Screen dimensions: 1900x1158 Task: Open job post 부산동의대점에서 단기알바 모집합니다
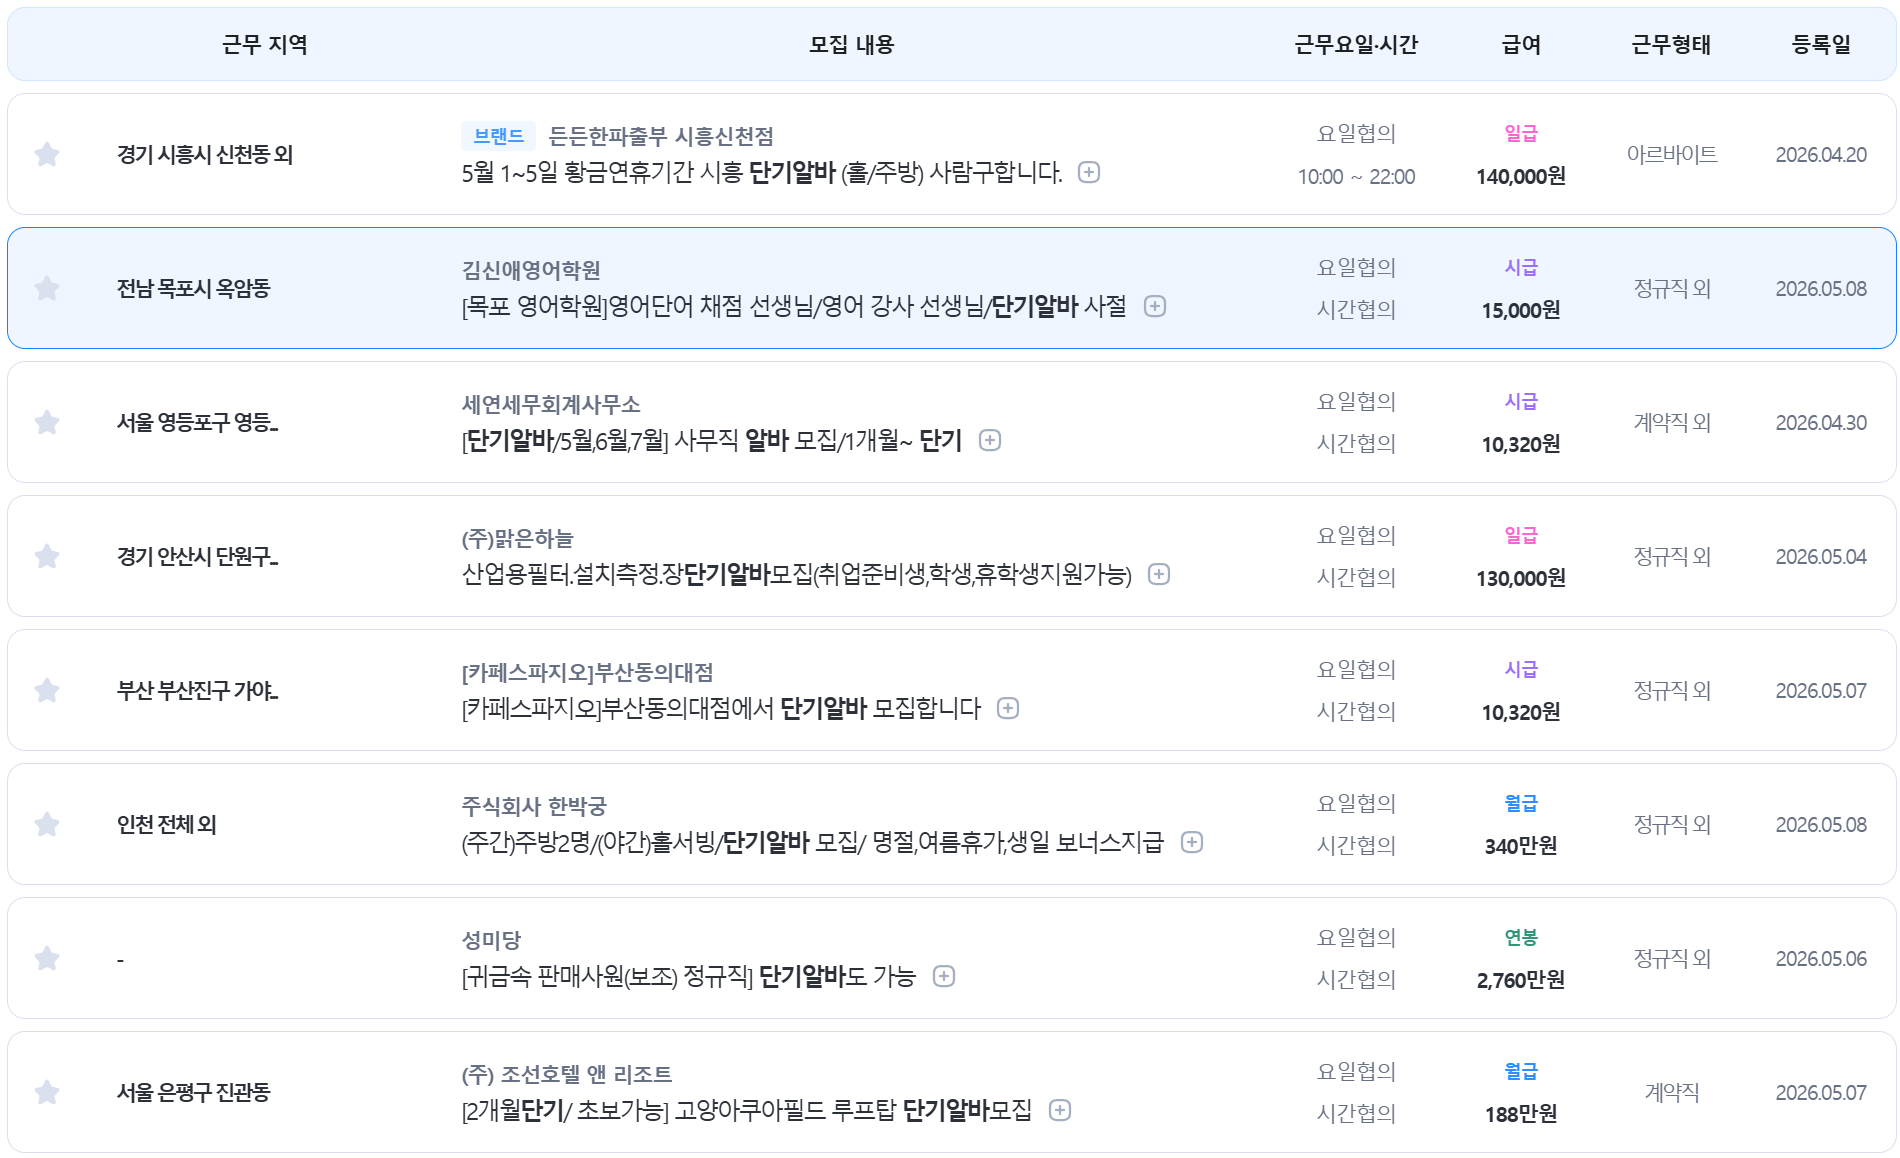click(x=721, y=708)
